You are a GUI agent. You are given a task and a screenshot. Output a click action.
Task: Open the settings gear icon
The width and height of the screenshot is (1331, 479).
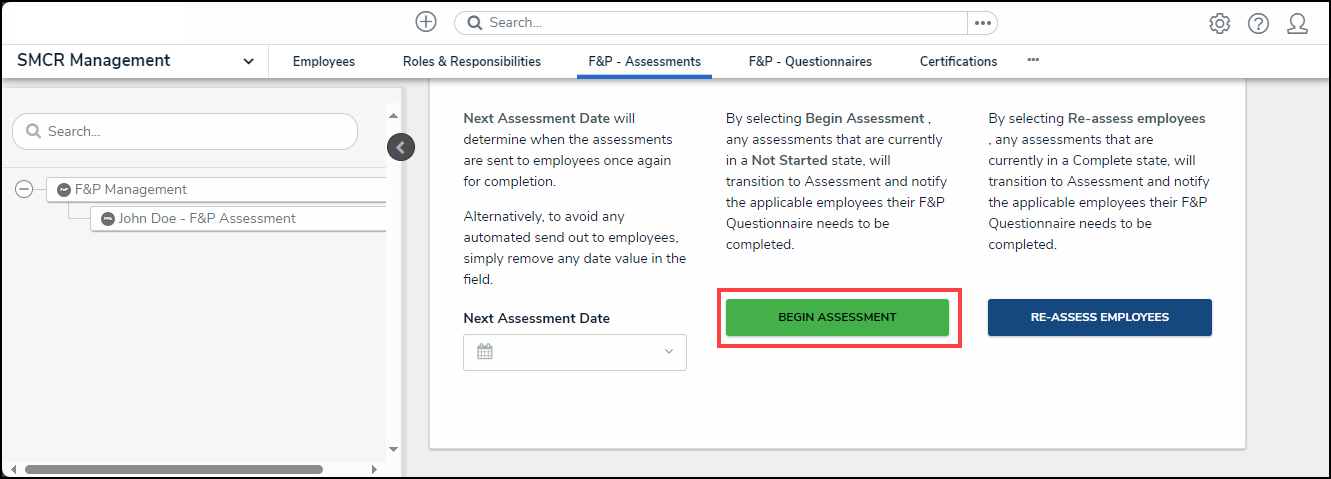pyautogui.click(x=1219, y=24)
